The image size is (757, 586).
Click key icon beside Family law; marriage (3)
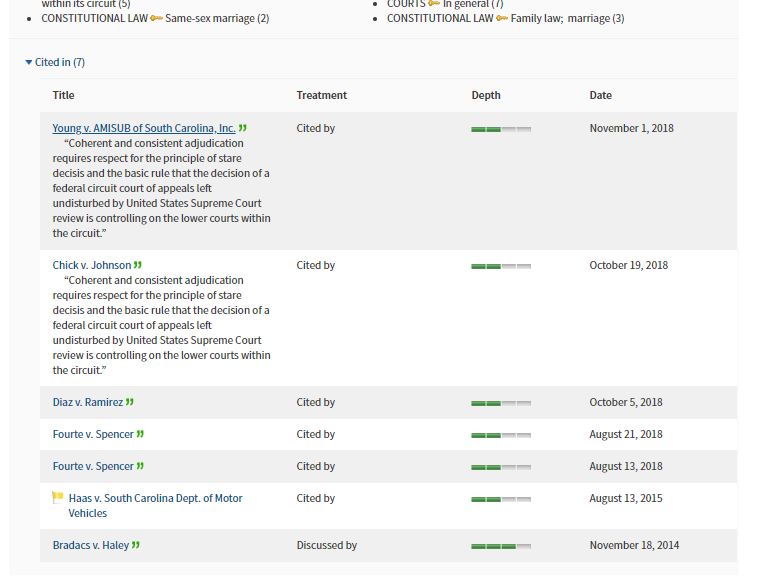point(502,18)
